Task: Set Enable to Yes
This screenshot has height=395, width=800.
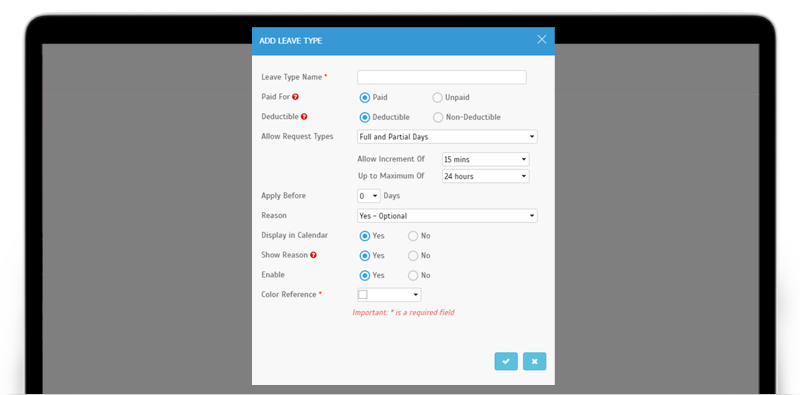Action: pos(365,276)
